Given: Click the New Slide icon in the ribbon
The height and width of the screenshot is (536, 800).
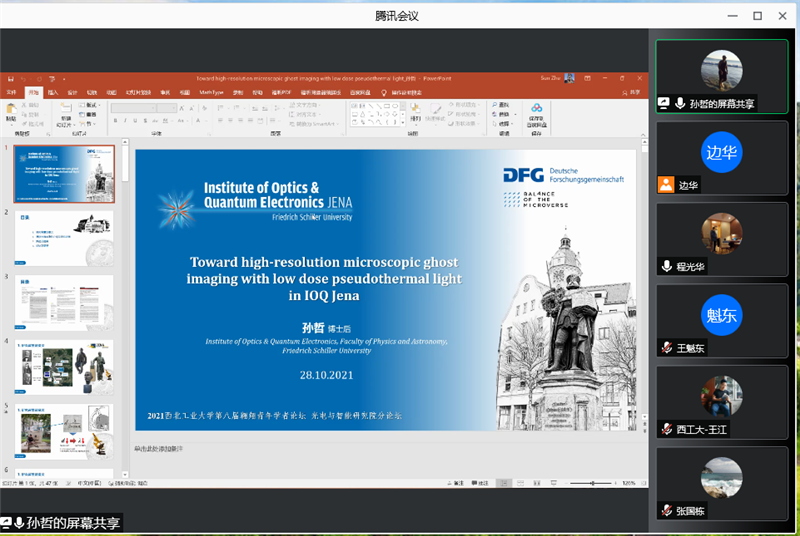Looking at the screenshot, I should click(x=66, y=108).
